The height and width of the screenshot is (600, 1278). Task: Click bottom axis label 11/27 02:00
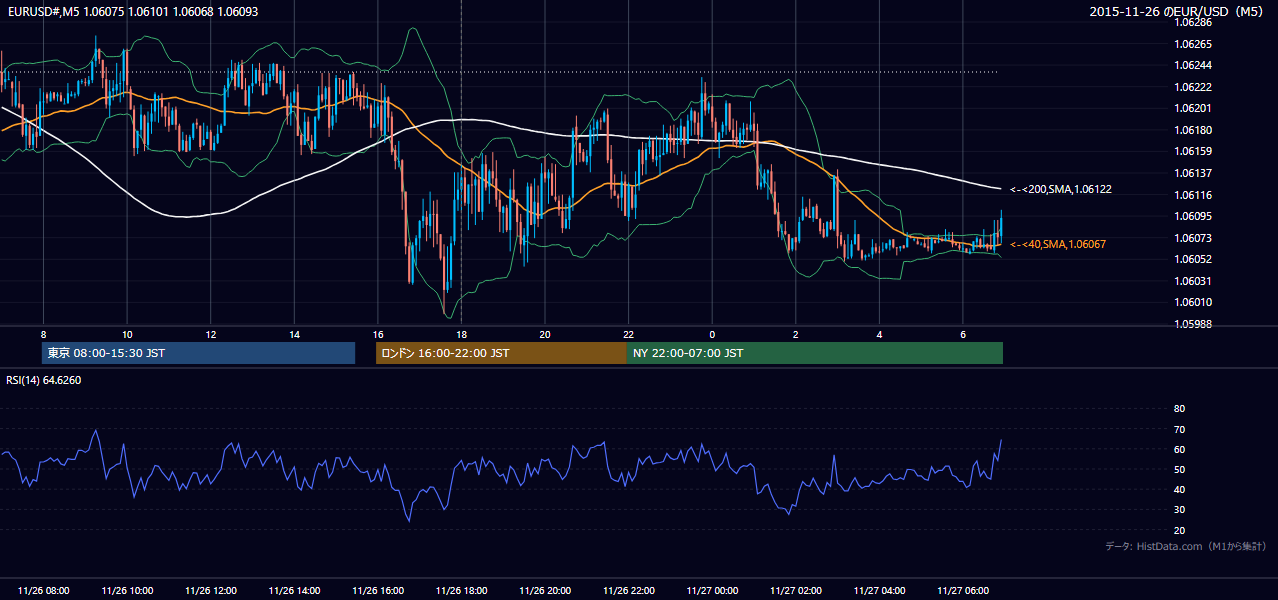pos(795,591)
